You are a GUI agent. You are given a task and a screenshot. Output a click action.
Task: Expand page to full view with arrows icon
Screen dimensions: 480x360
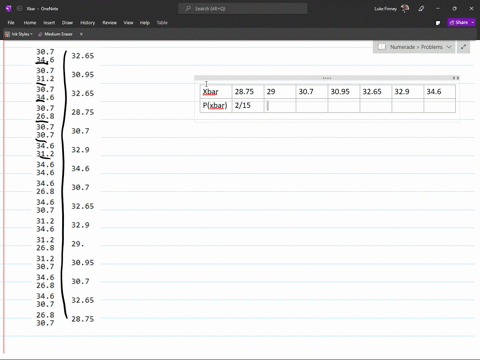tap(463, 47)
